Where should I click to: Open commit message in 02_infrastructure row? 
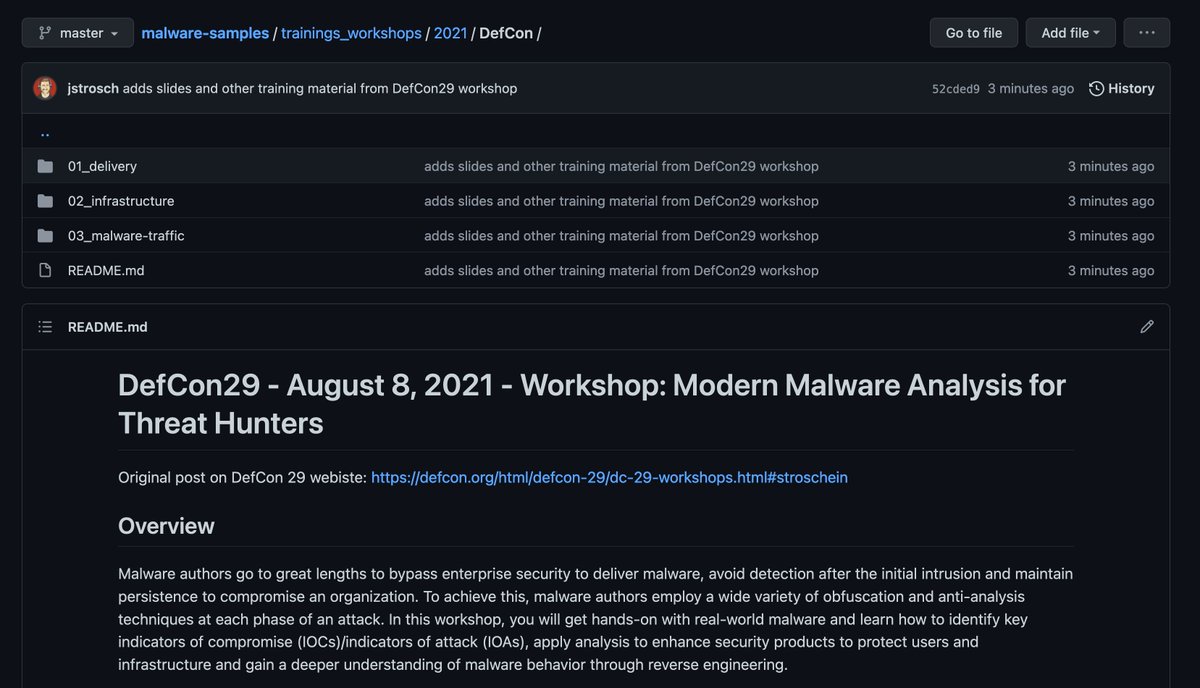point(621,201)
